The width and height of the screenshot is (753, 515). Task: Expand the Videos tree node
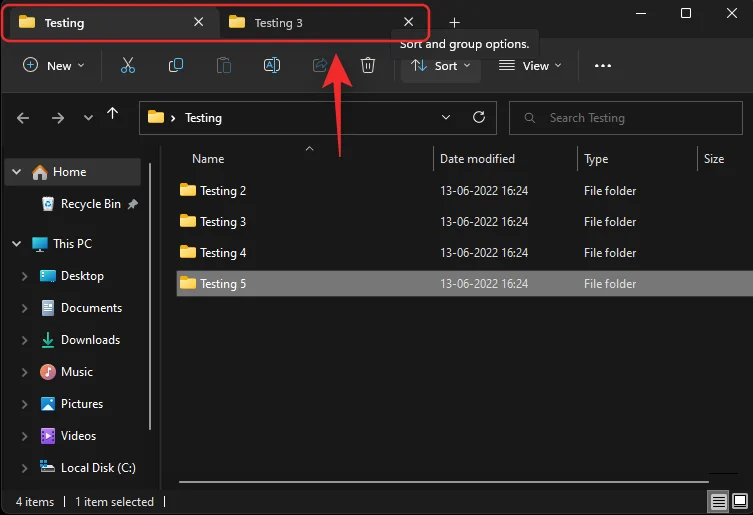[x=24, y=436]
